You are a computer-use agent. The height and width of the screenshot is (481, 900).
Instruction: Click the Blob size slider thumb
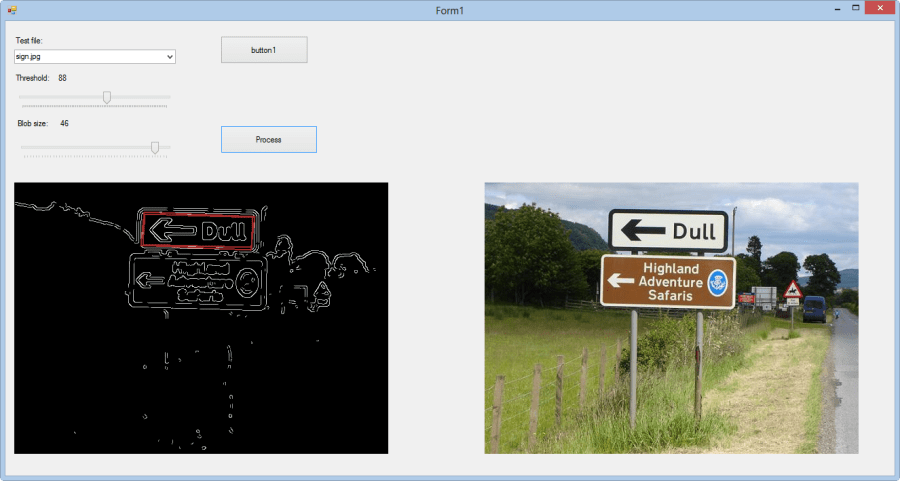[154, 147]
